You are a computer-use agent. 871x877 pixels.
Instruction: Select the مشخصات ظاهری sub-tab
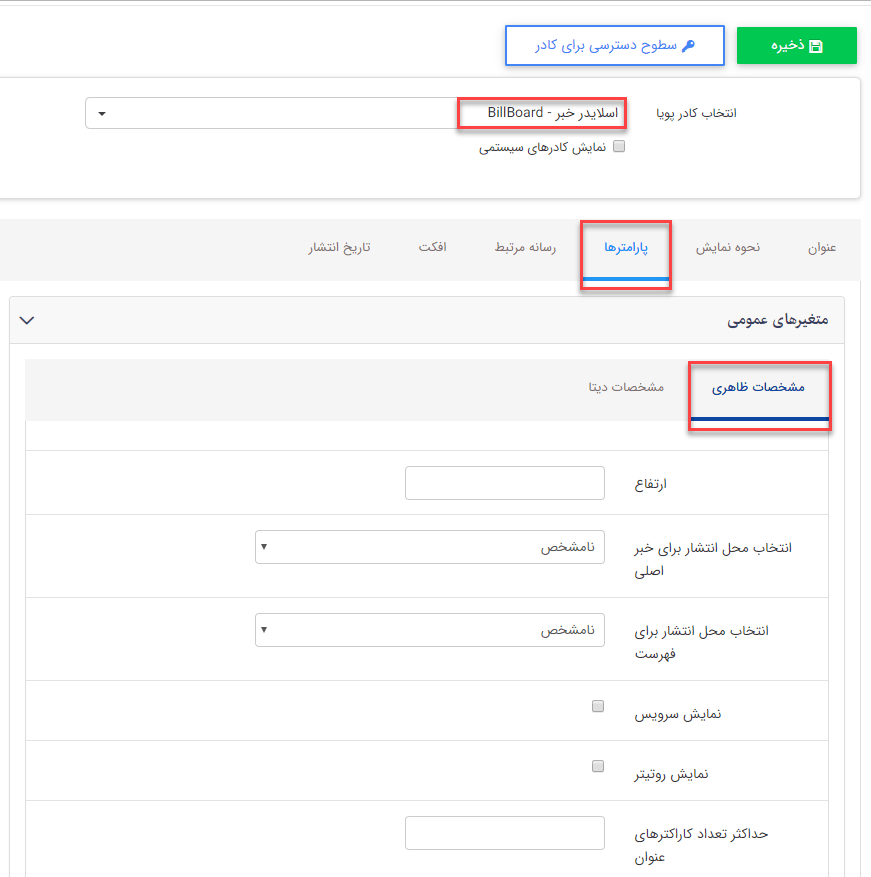click(x=760, y=388)
